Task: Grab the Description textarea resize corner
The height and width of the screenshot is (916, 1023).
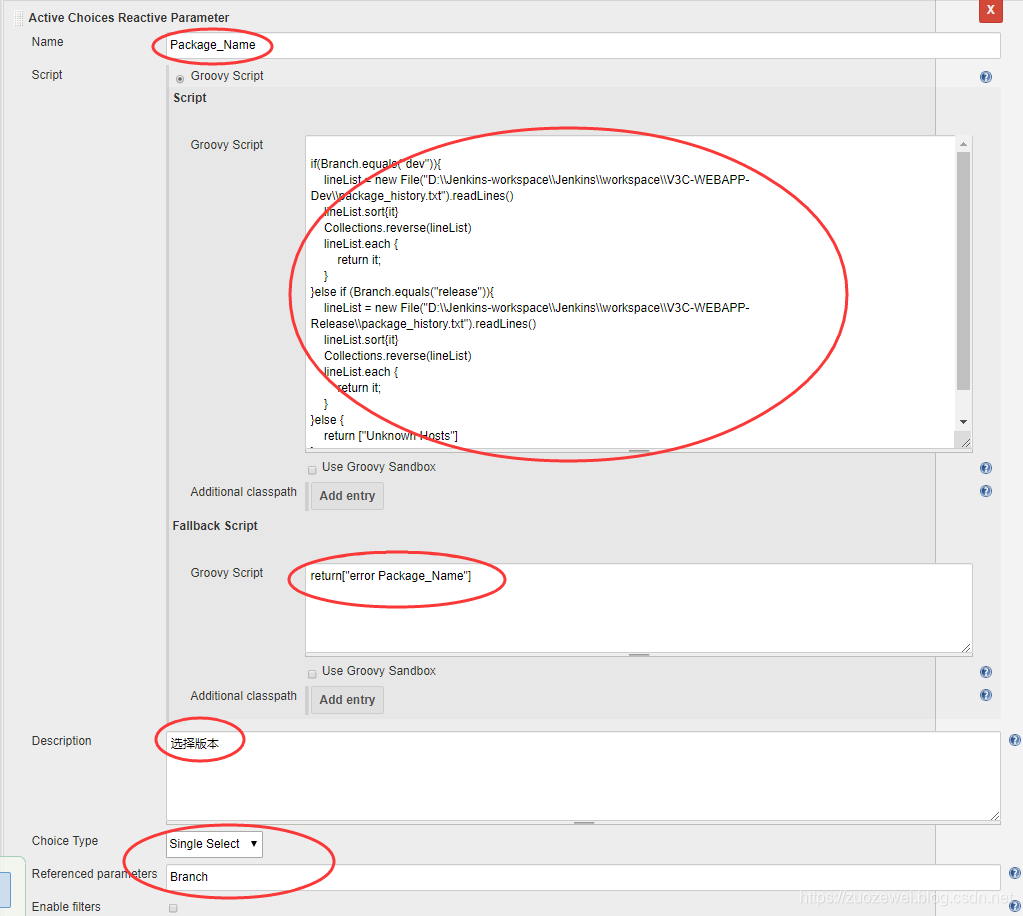Action: [x=994, y=816]
